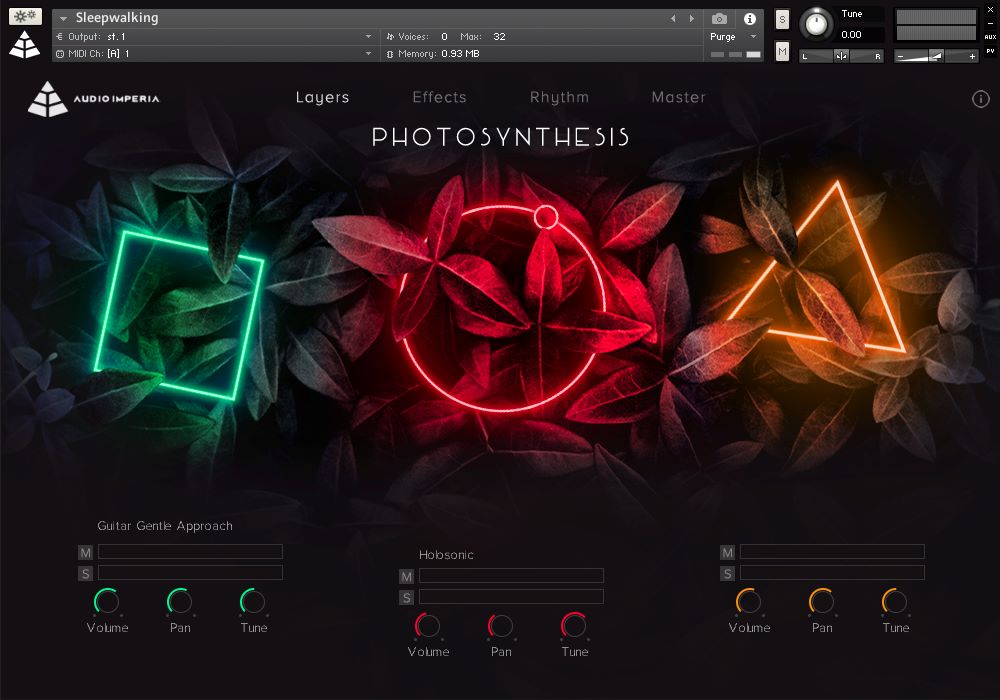Viewport: 1000px width, 700px height.
Task: Click the PV button in the header
Action: [990, 51]
